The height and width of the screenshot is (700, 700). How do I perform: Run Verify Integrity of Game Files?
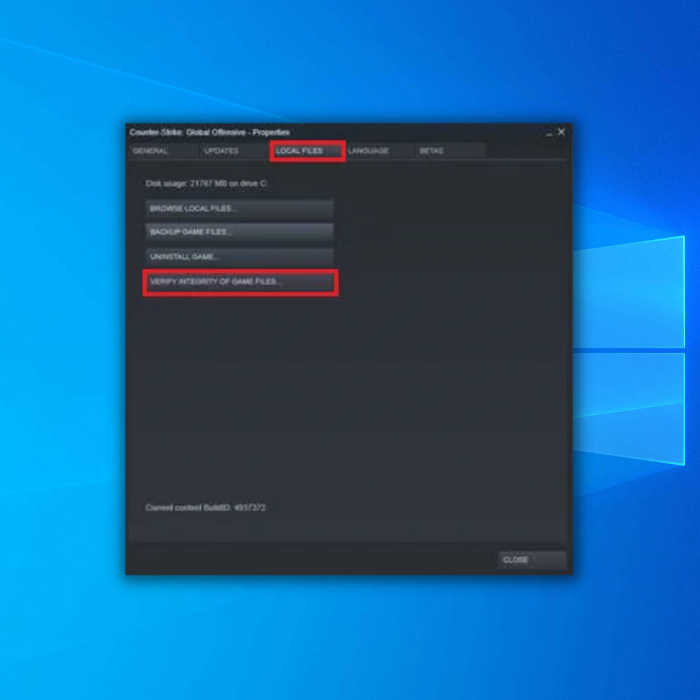[240, 282]
